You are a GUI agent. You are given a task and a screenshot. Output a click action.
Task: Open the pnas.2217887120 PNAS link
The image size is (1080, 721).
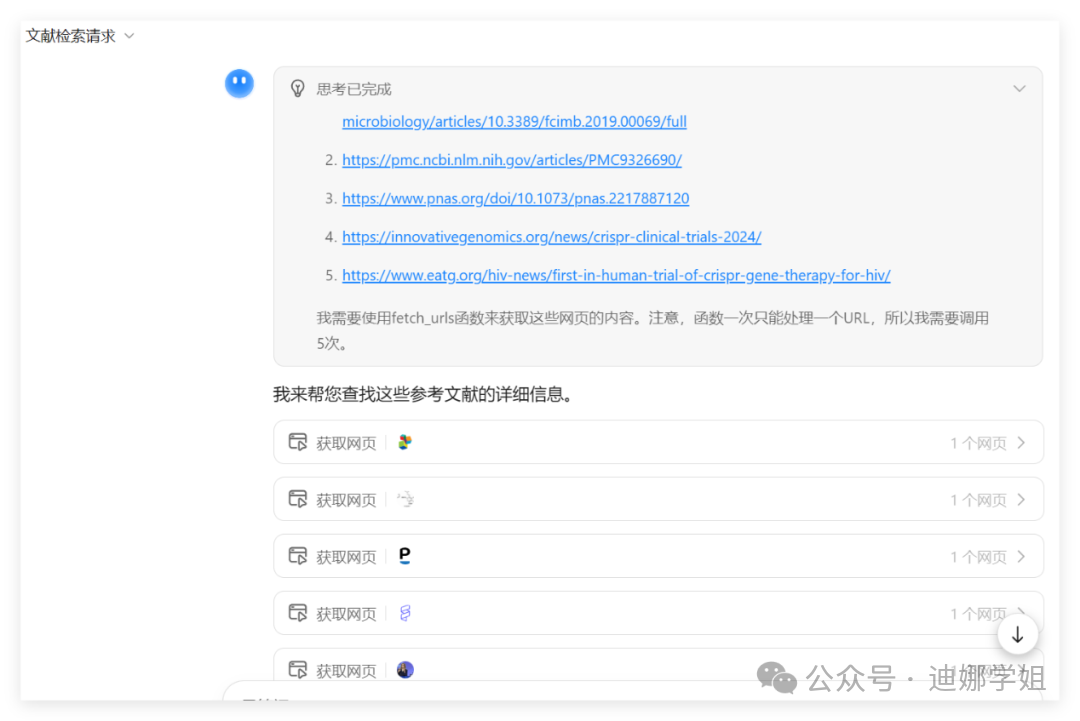(515, 198)
